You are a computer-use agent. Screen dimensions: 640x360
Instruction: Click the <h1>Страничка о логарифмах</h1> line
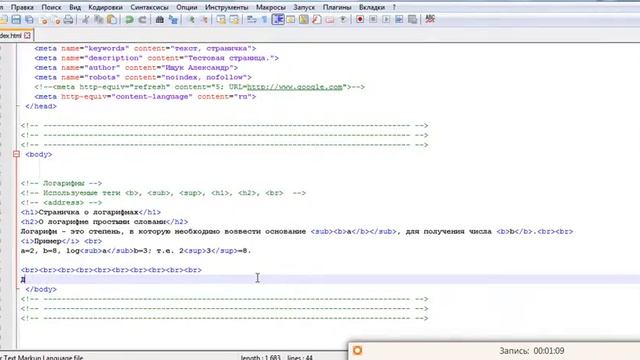(x=91, y=212)
